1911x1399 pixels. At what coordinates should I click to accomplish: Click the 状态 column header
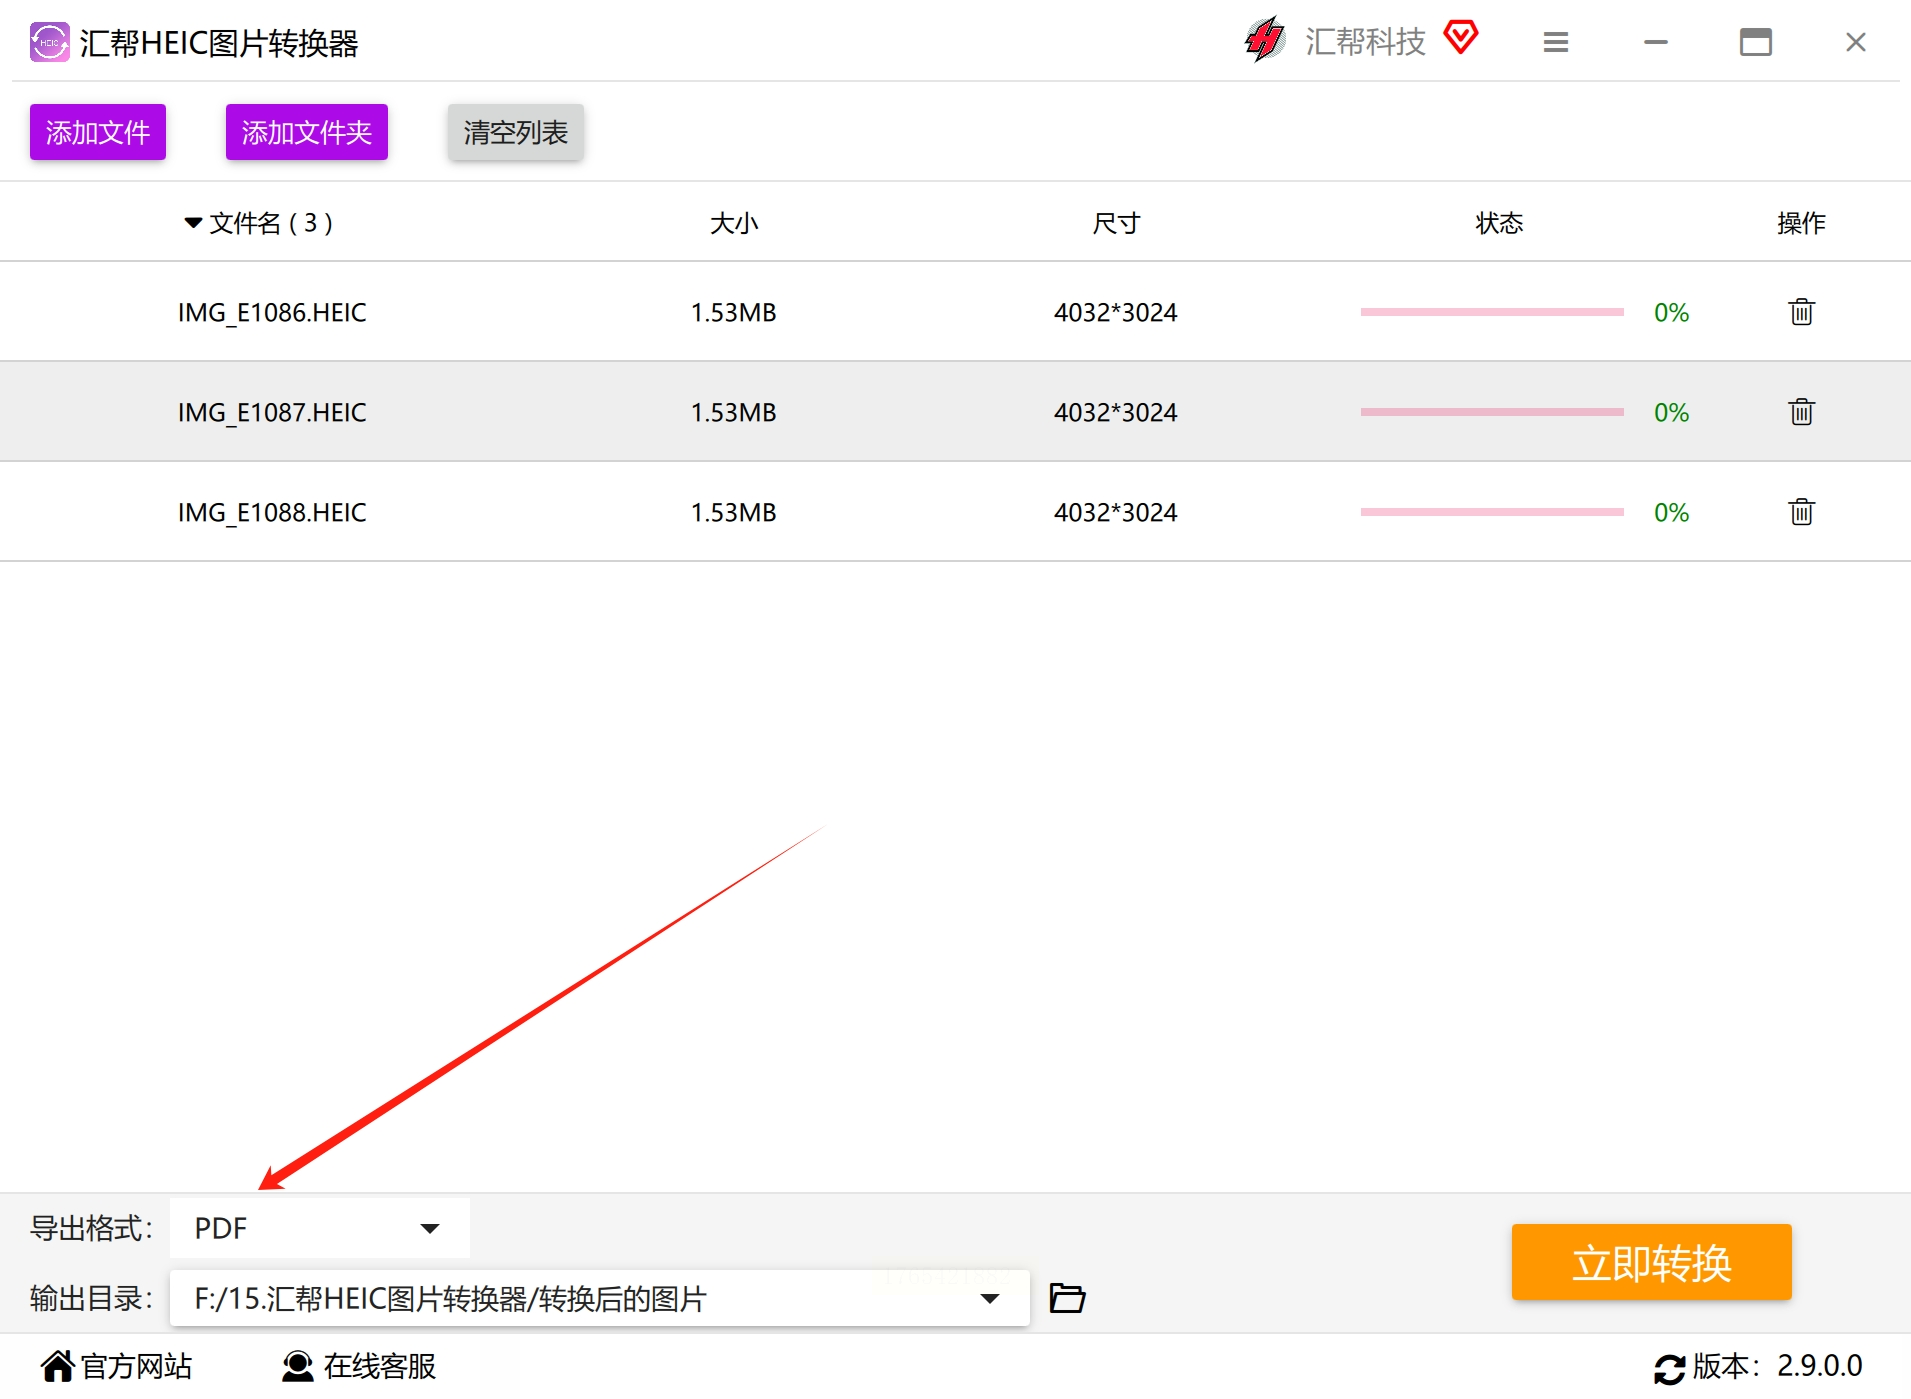pyautogui.click(x=1499, y=223)
